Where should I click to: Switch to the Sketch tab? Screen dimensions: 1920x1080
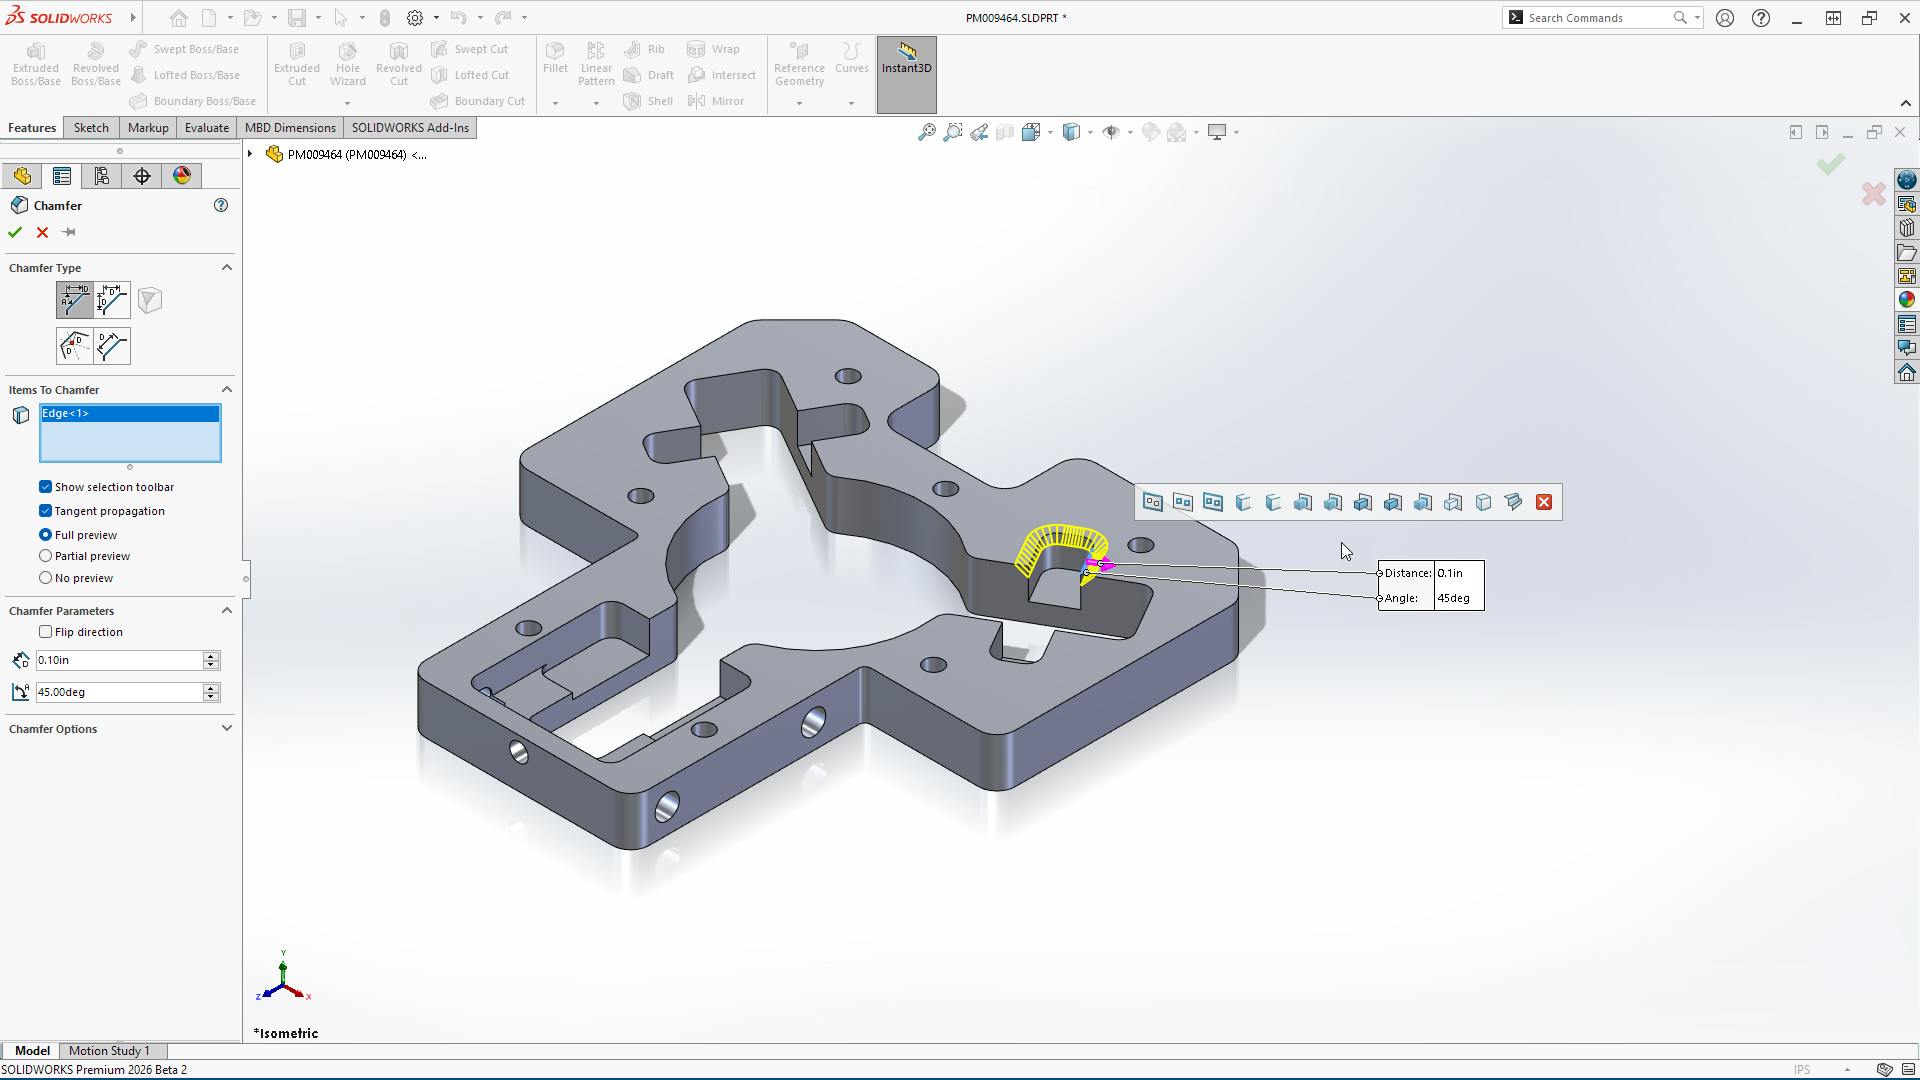(x=91, y=128)
